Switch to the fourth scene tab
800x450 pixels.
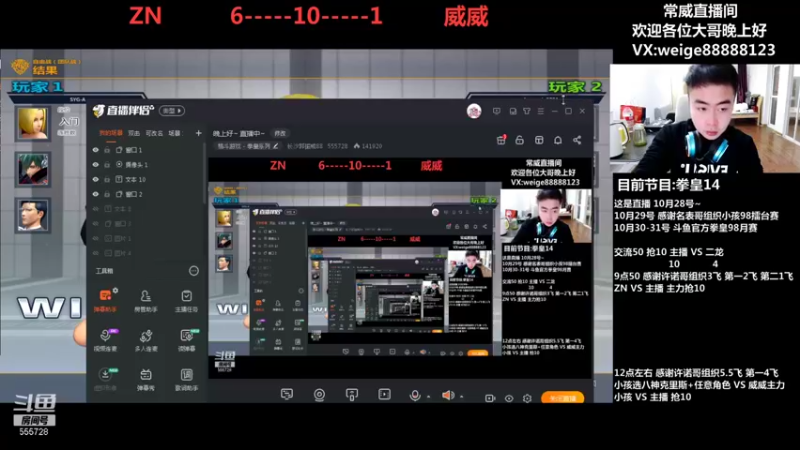click(x=174, y=133)
